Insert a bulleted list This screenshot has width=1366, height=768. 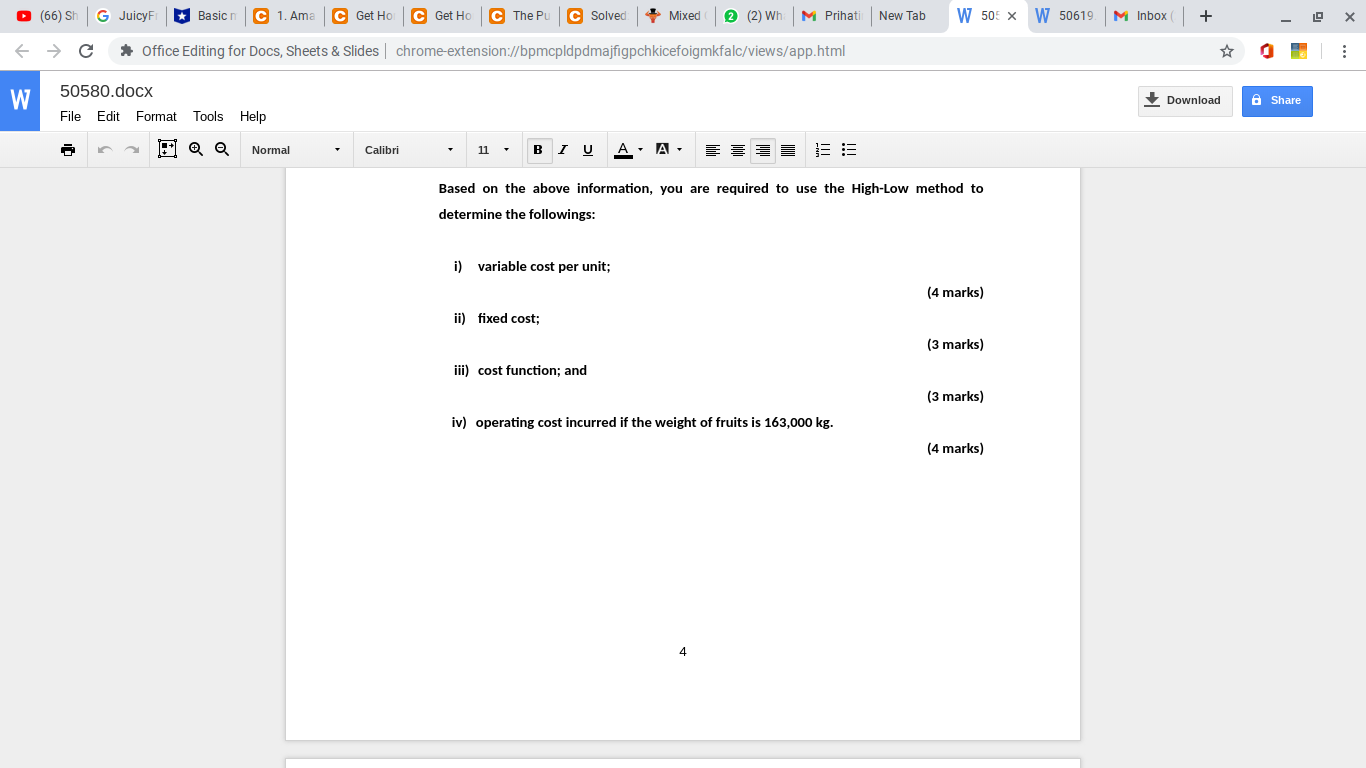click(x=849, y=150)
